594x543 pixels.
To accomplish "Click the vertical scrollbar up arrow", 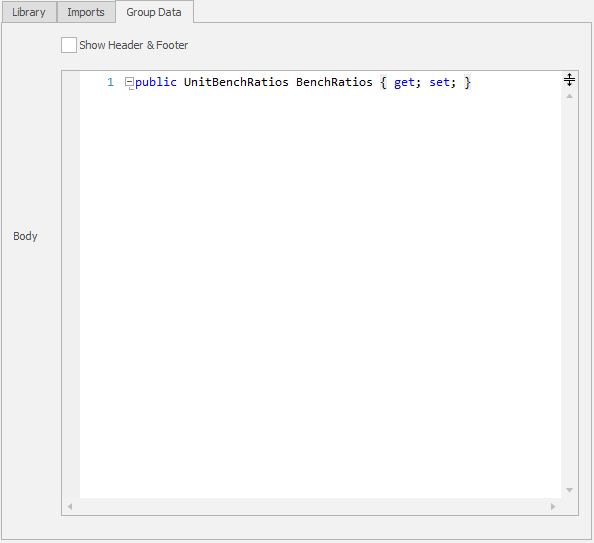I will [x=569, y=96].
